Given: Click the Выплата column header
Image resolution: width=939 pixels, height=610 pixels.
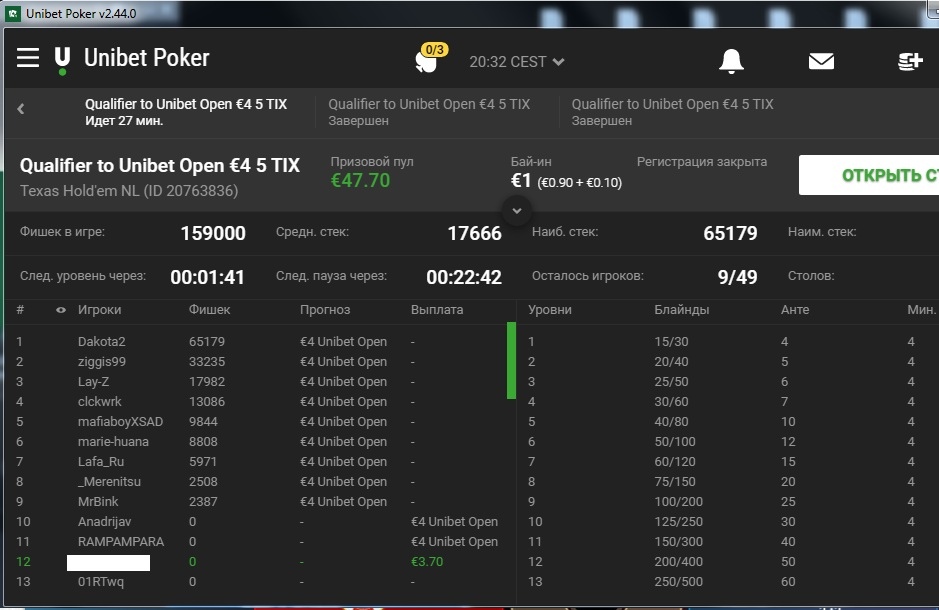Looking at the screenshot, I should click(x=437, y=309).
